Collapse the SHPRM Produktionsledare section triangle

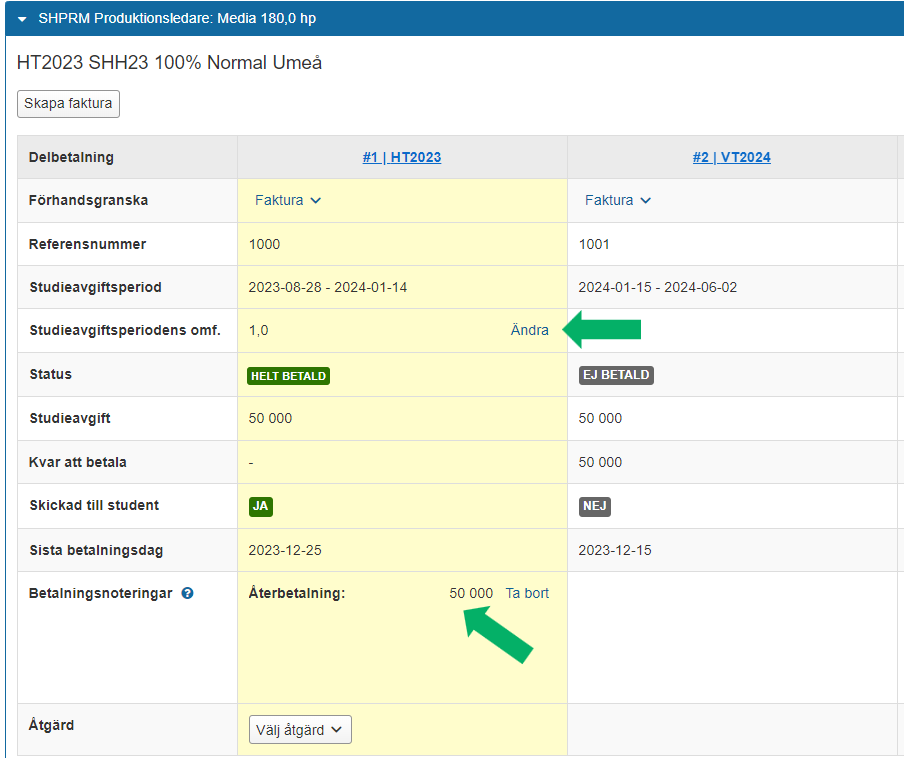22,19
